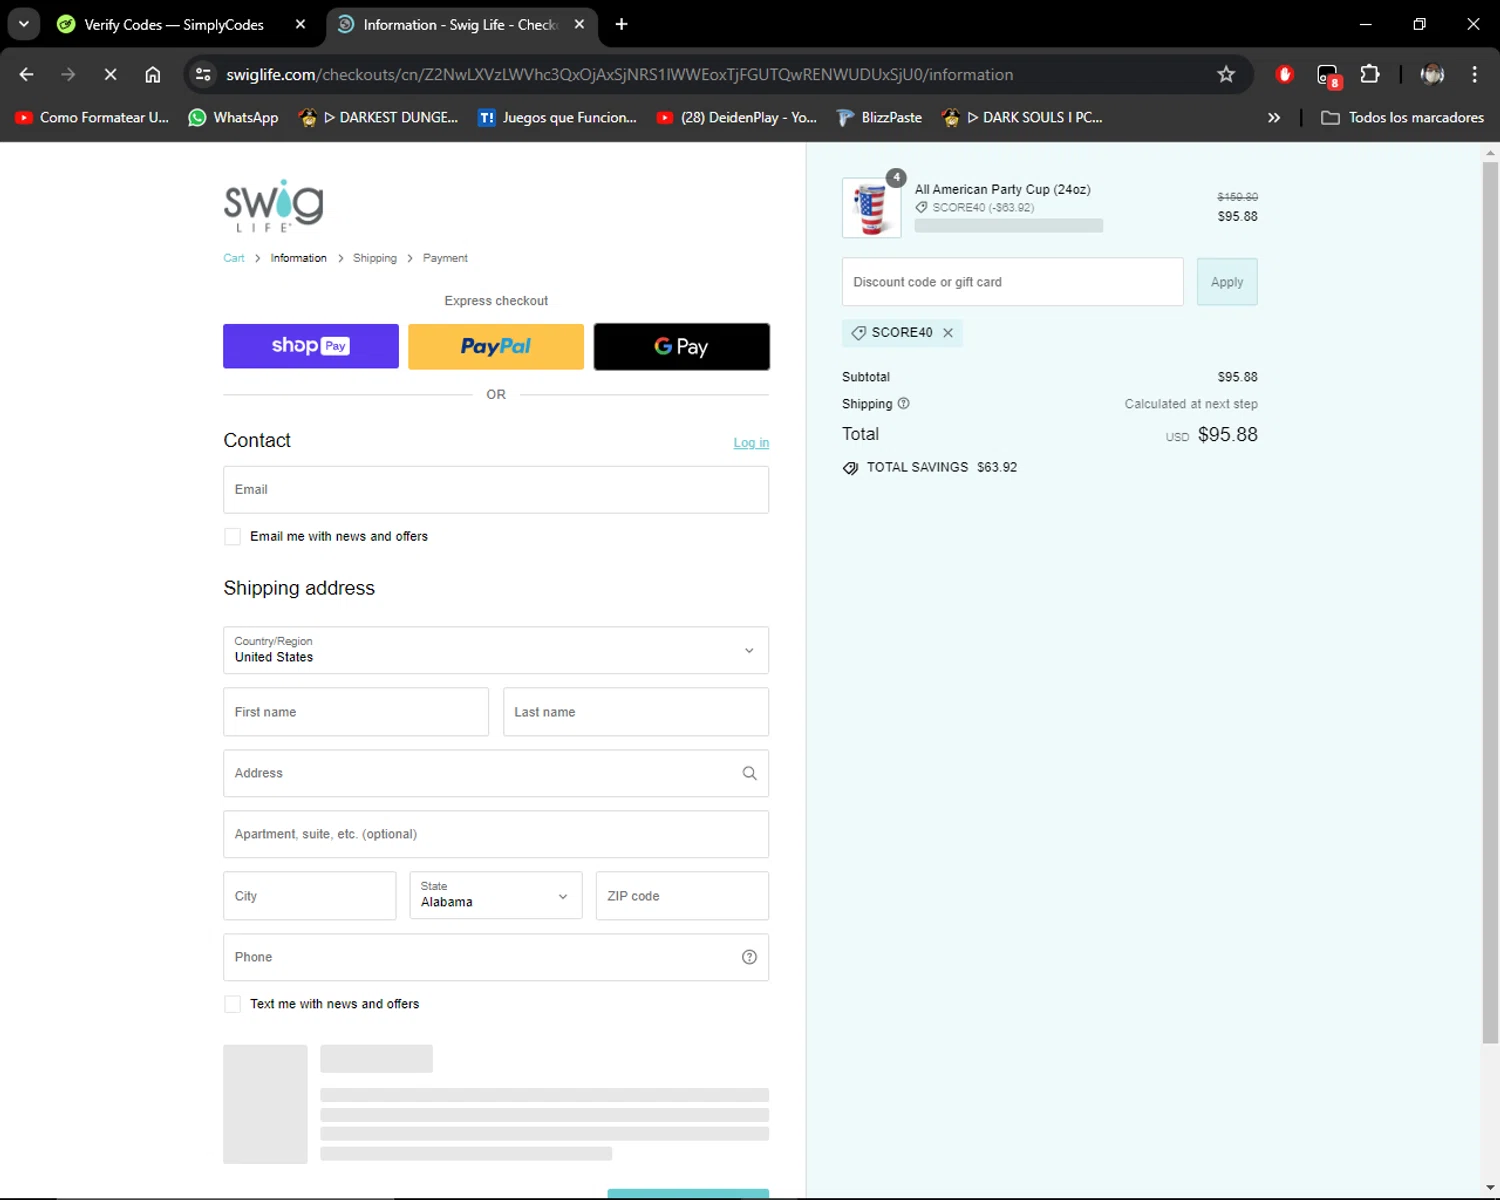Open DARKEST DUNGE... bookmark
The height and width of the screenshot is (1200, 1500).
(x=379, y=117)
